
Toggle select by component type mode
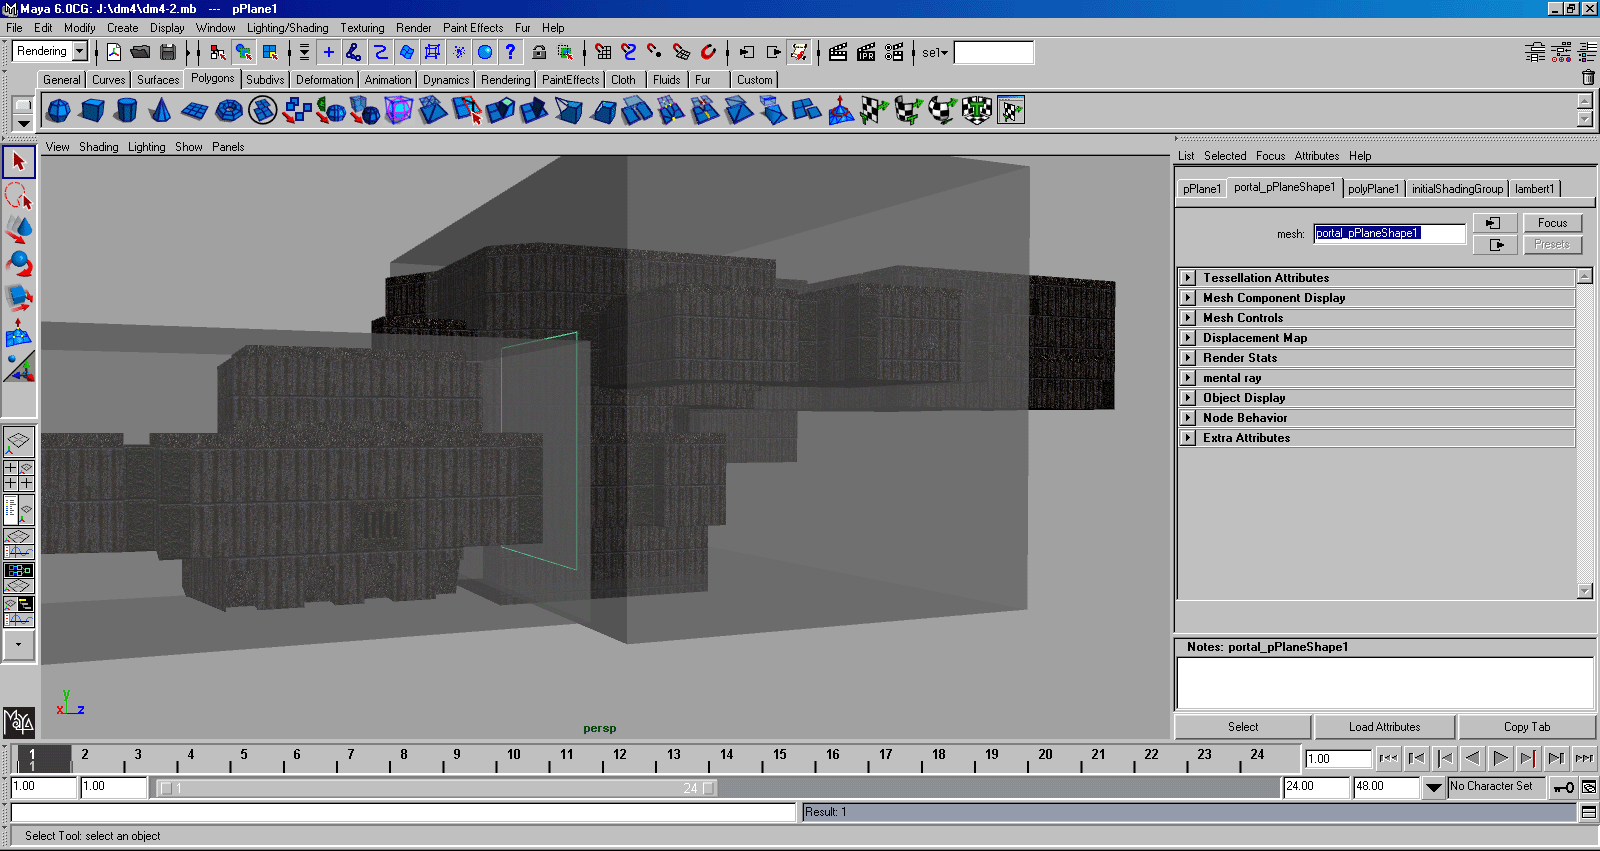click(x=270, y=52)
